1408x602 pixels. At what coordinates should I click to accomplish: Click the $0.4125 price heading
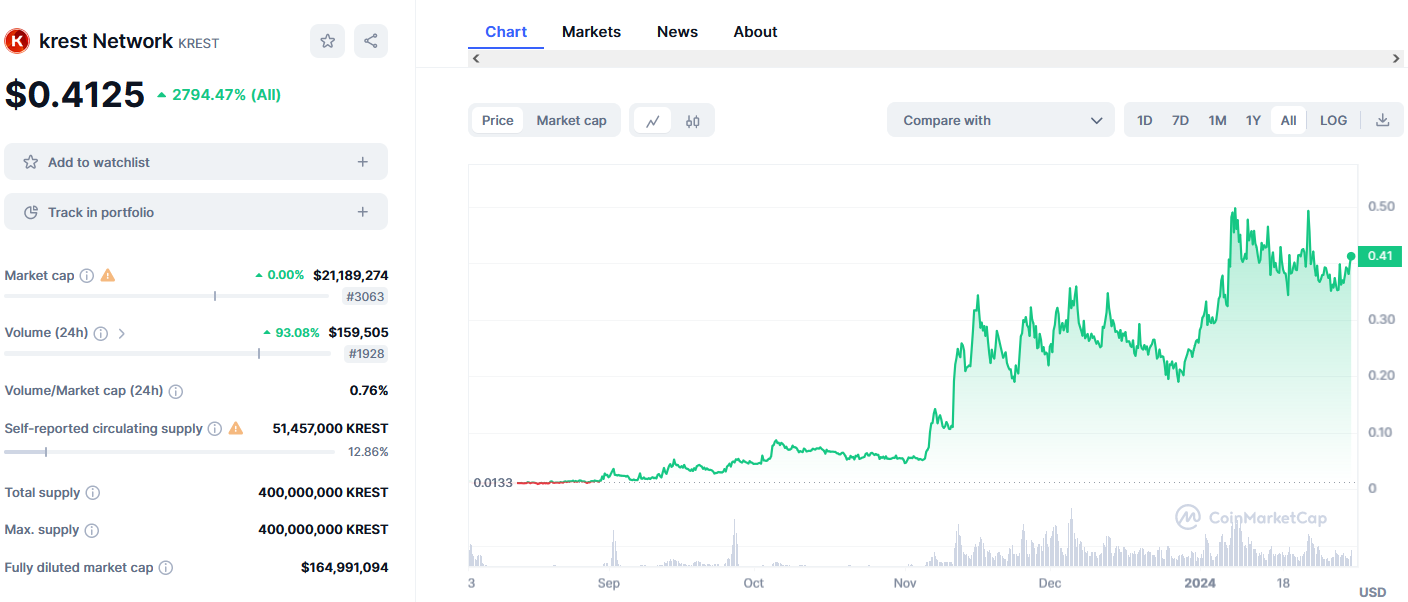[x=75, y=95]
